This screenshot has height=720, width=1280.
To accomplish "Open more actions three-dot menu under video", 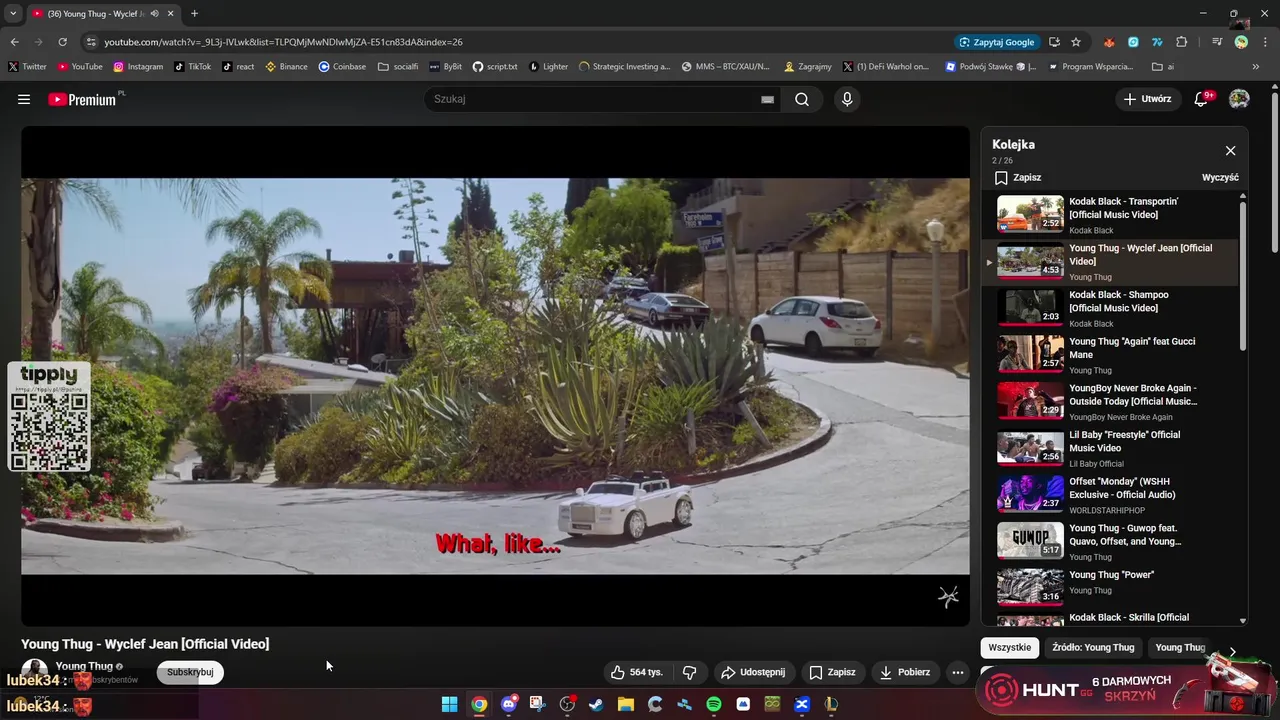I will tap(957, 672).
